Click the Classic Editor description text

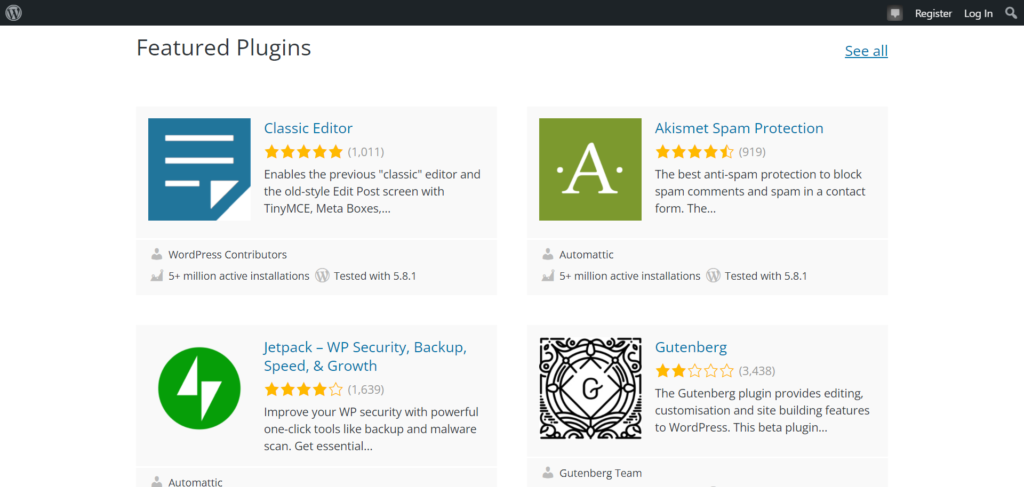[372, 192]
